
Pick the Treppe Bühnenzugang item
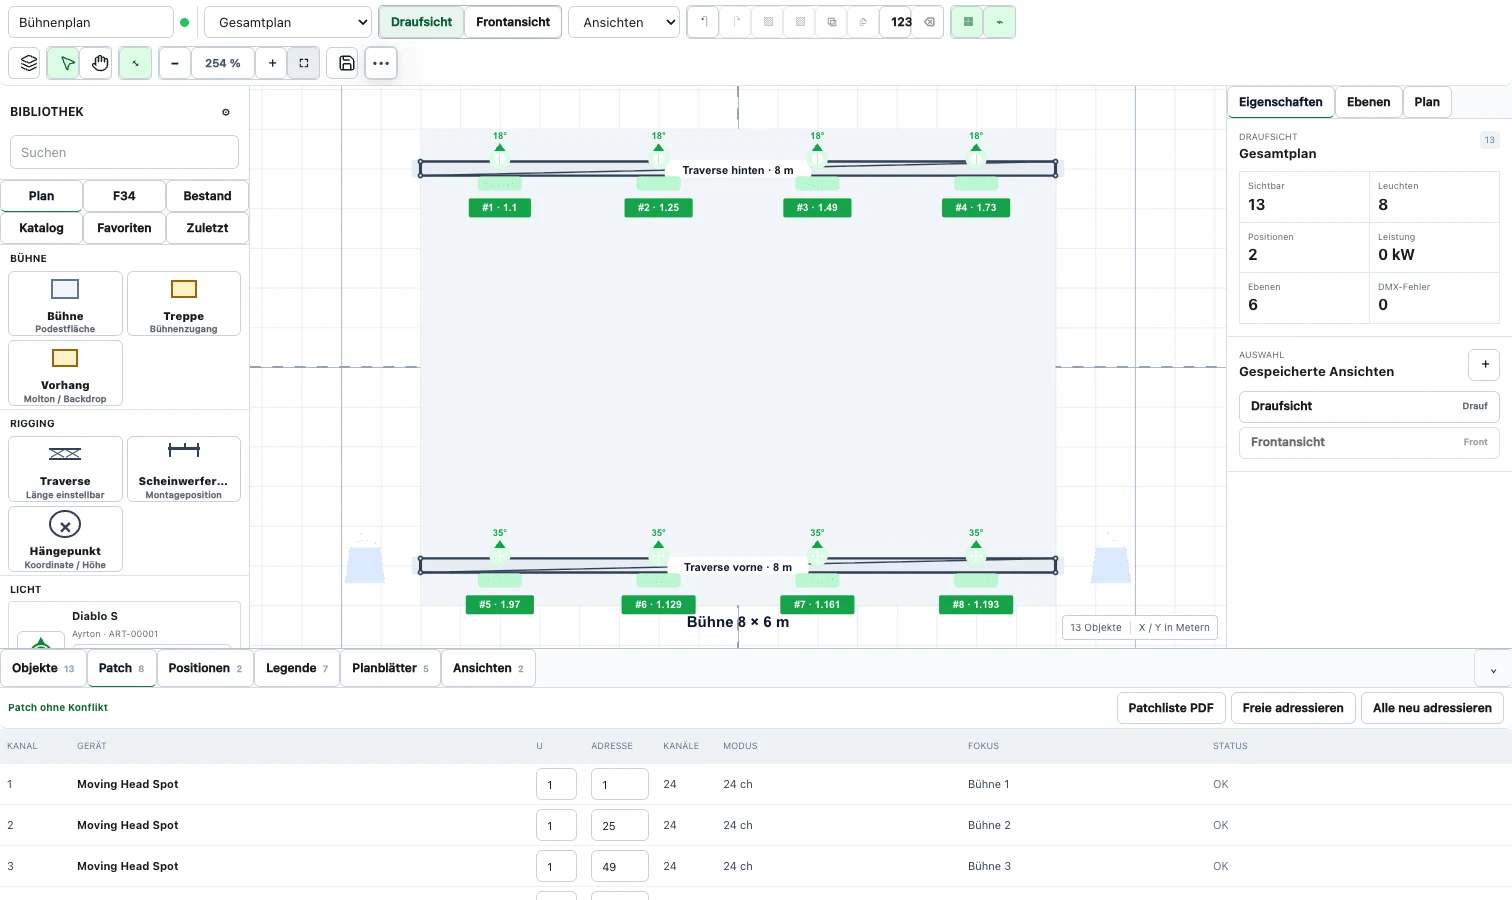click(x=184, y=304)
